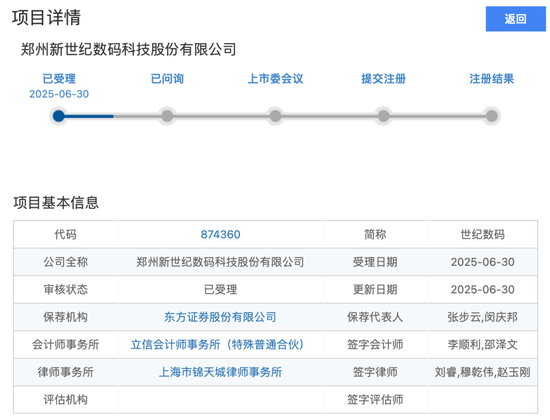Click the 律师事务所 label cell
Image resolution: width=550 pixels, height=420 pixels.
[66, 372]
